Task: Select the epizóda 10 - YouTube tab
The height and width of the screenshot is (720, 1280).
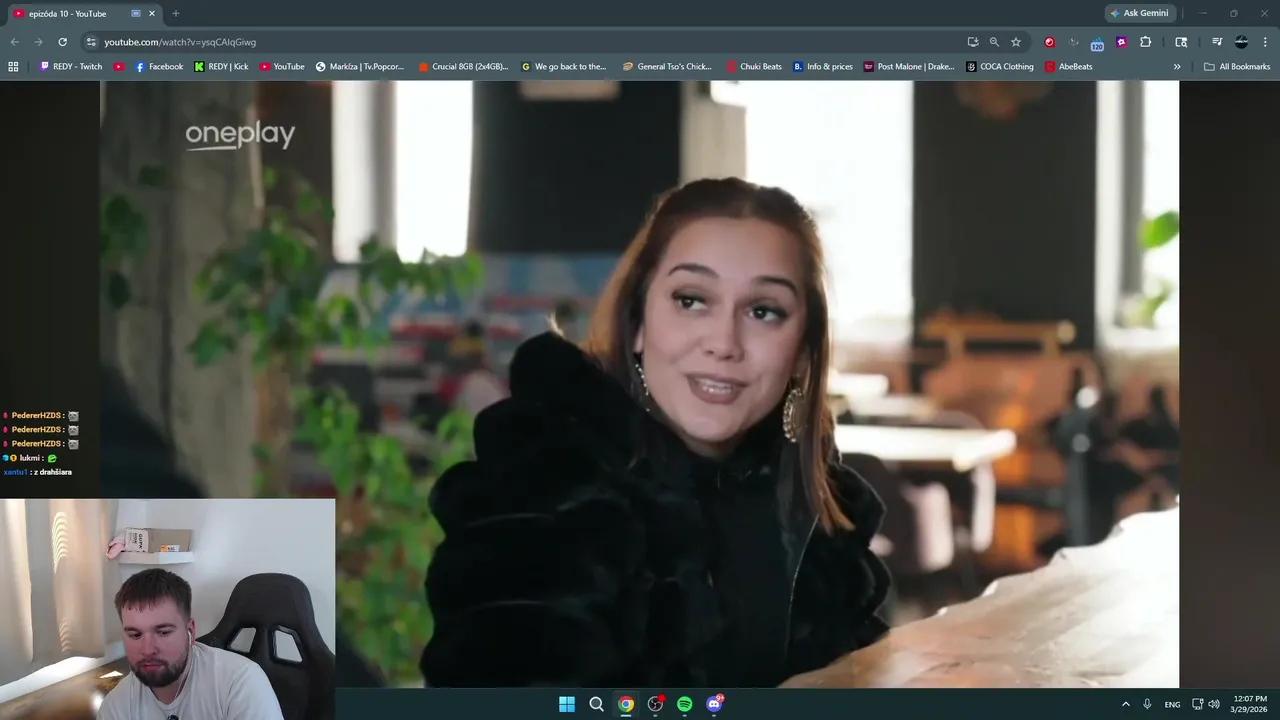Action: 84,14
